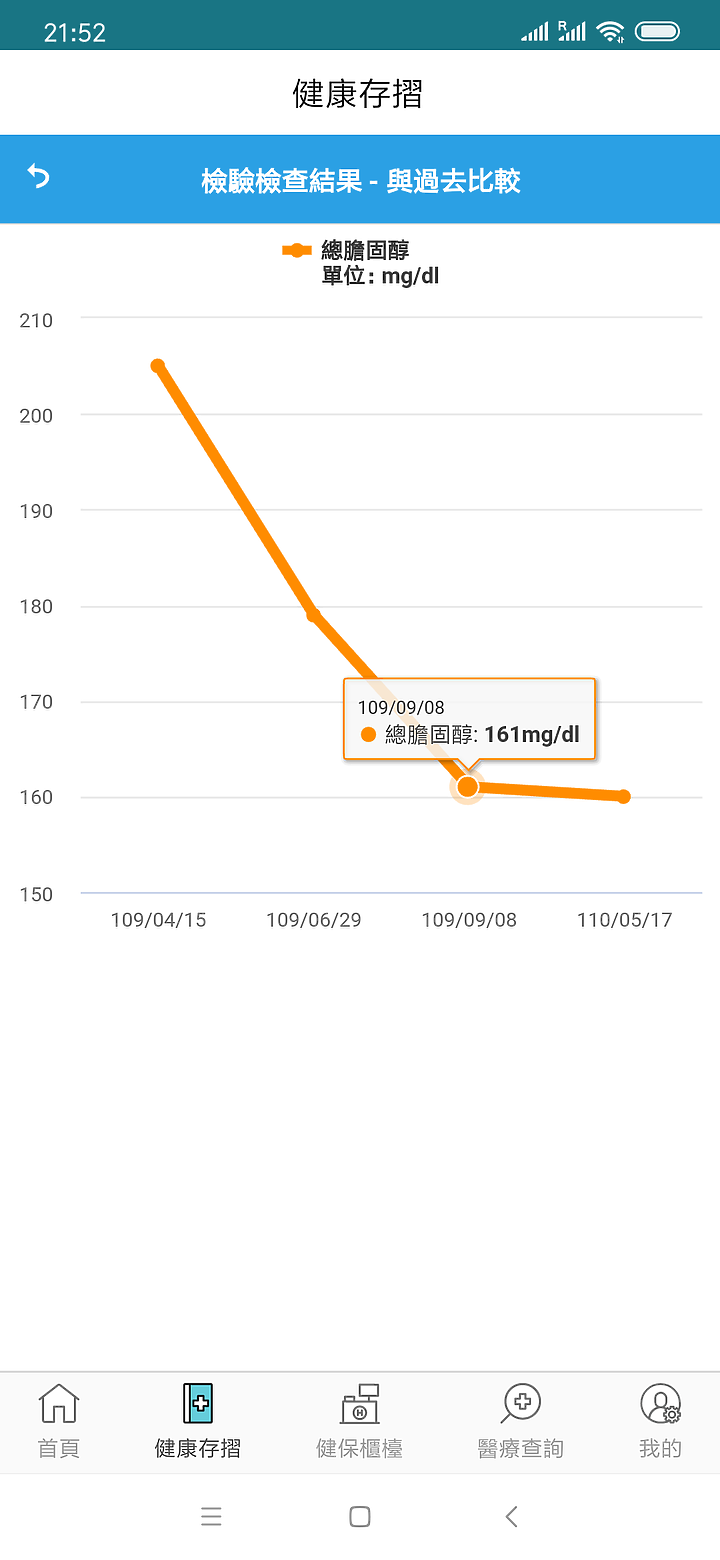Image resolution: width=720 pixels, height=1560 pixels.
Task: Tap the 首頁 tab label
Action: coord(59,1448)
